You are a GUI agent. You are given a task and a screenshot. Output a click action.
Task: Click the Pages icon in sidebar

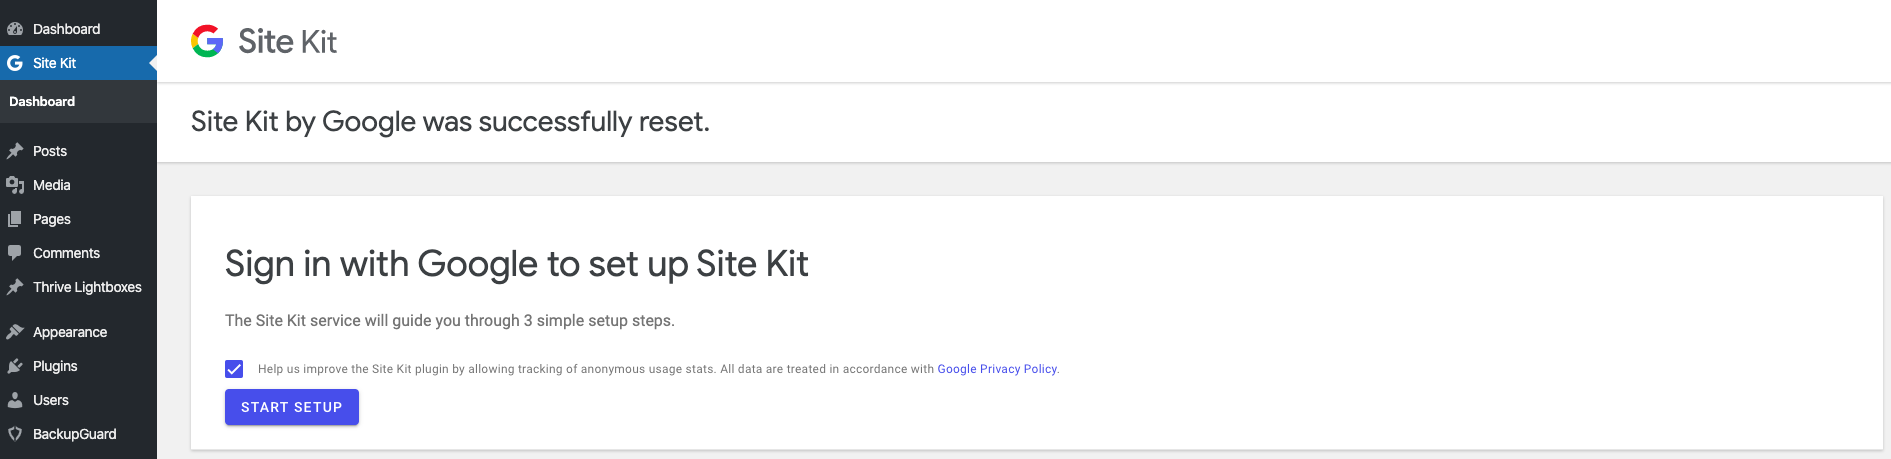(15, 219)
